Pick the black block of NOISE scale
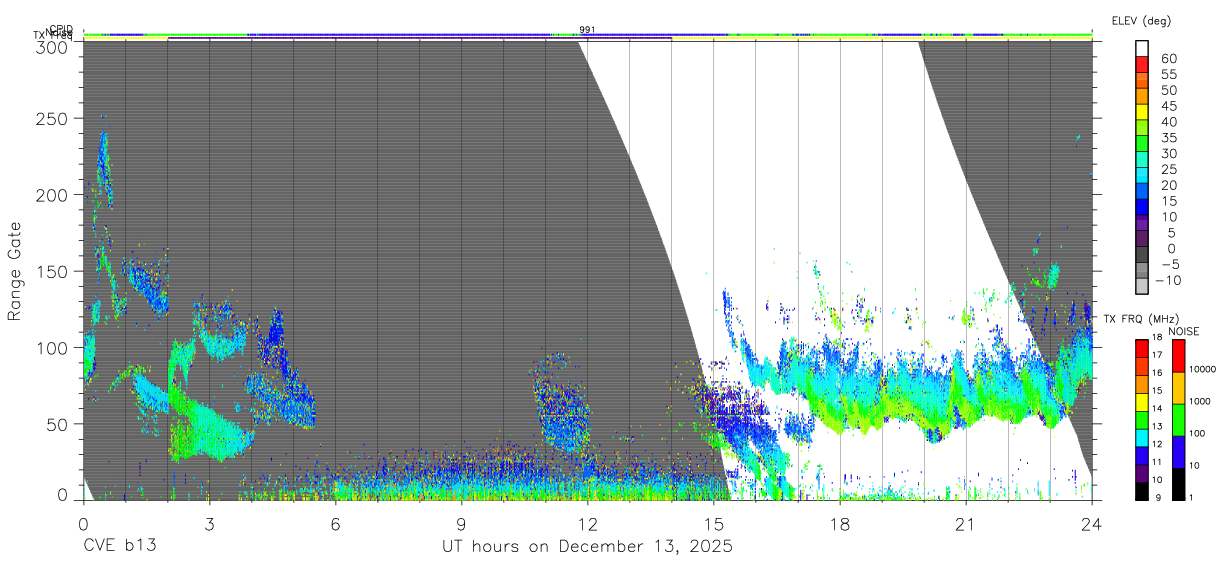 (x=1178, y=484)
